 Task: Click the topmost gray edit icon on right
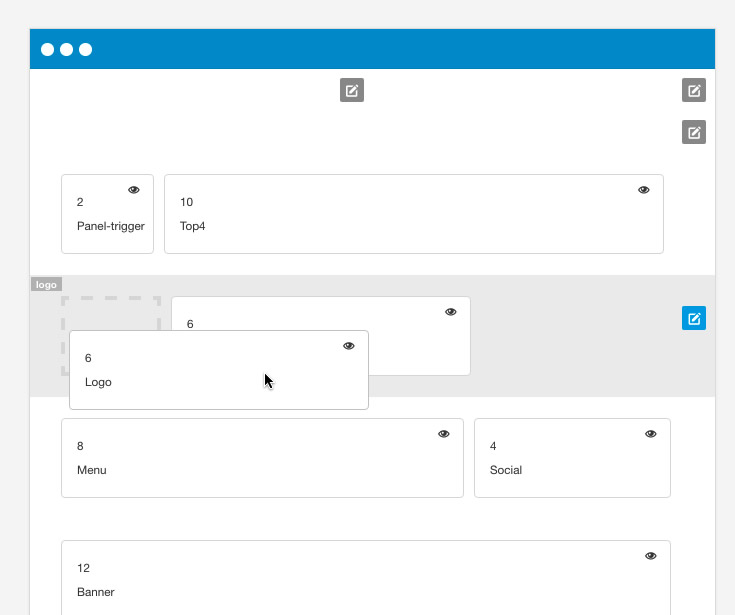coord(694,91)
